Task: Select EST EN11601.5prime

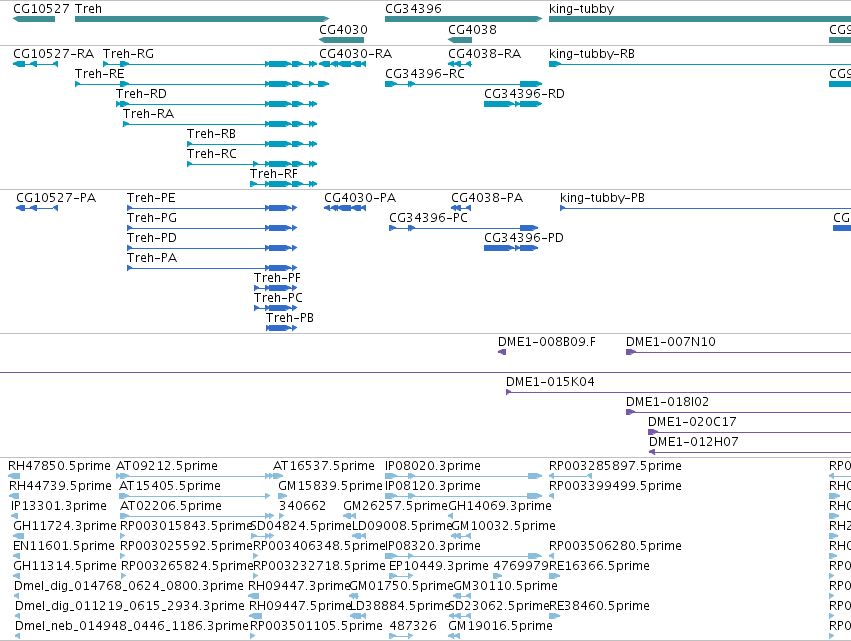Action: tap(17, 556)
